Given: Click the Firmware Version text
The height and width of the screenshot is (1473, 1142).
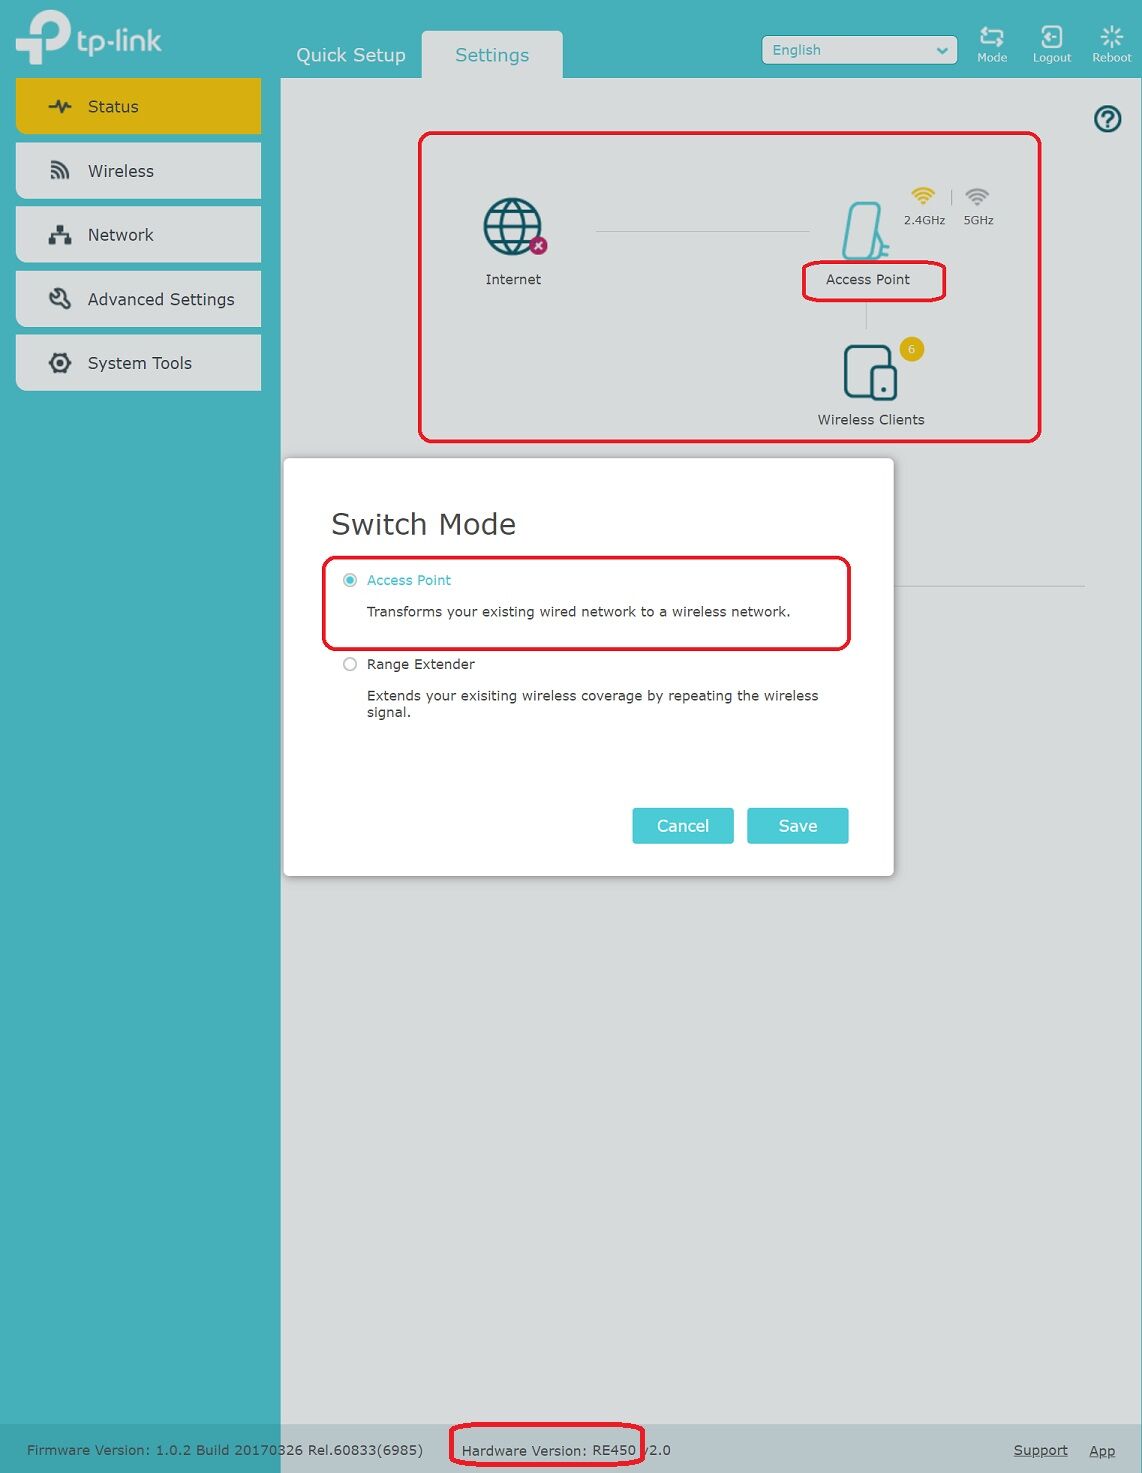Looking at the screenshot, I should [x=225, y=1450].
